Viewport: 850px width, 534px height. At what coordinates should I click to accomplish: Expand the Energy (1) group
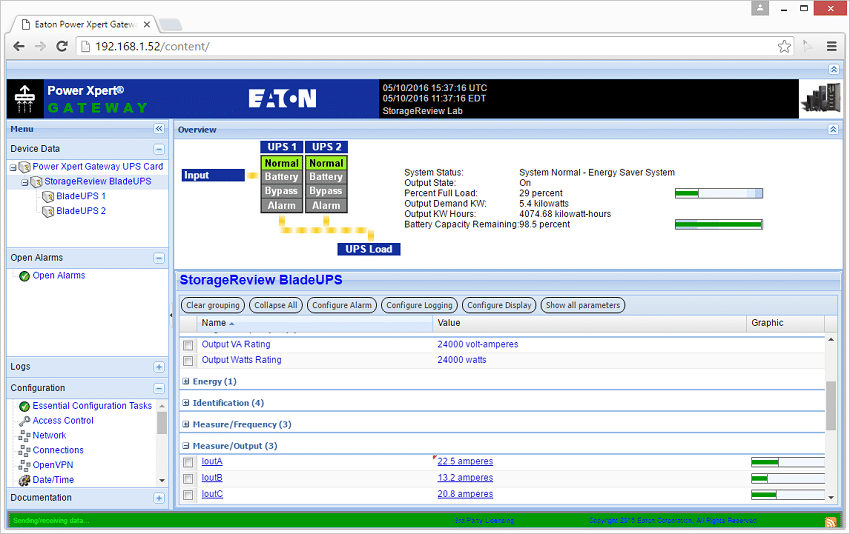[x=186, y=382]
